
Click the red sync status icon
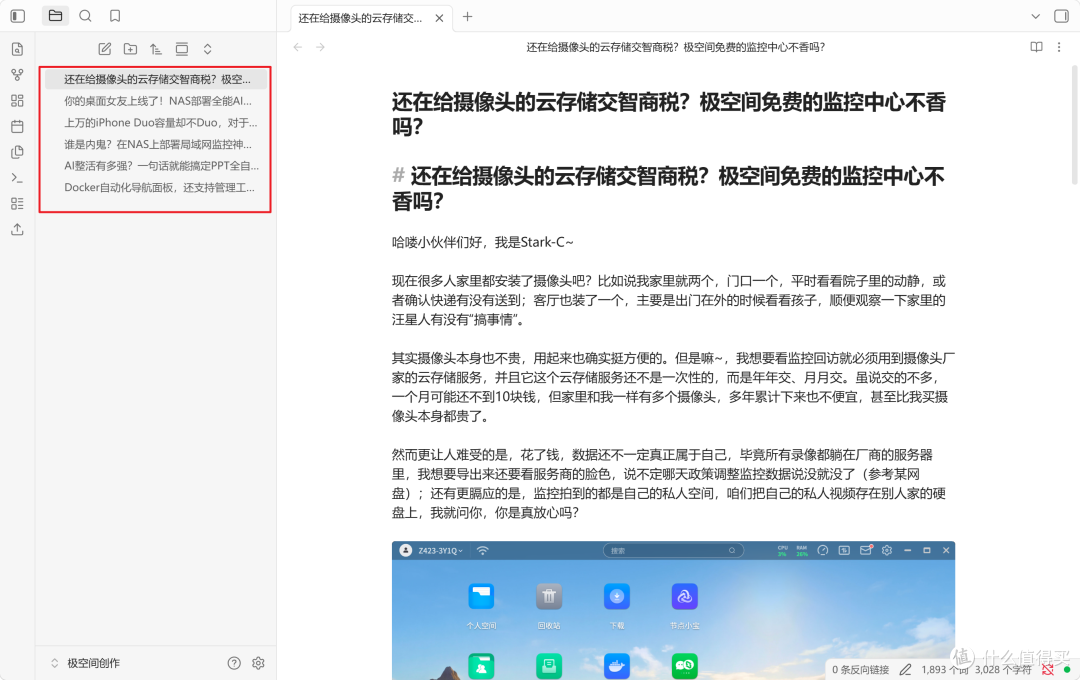click(x=1048, y=670)
